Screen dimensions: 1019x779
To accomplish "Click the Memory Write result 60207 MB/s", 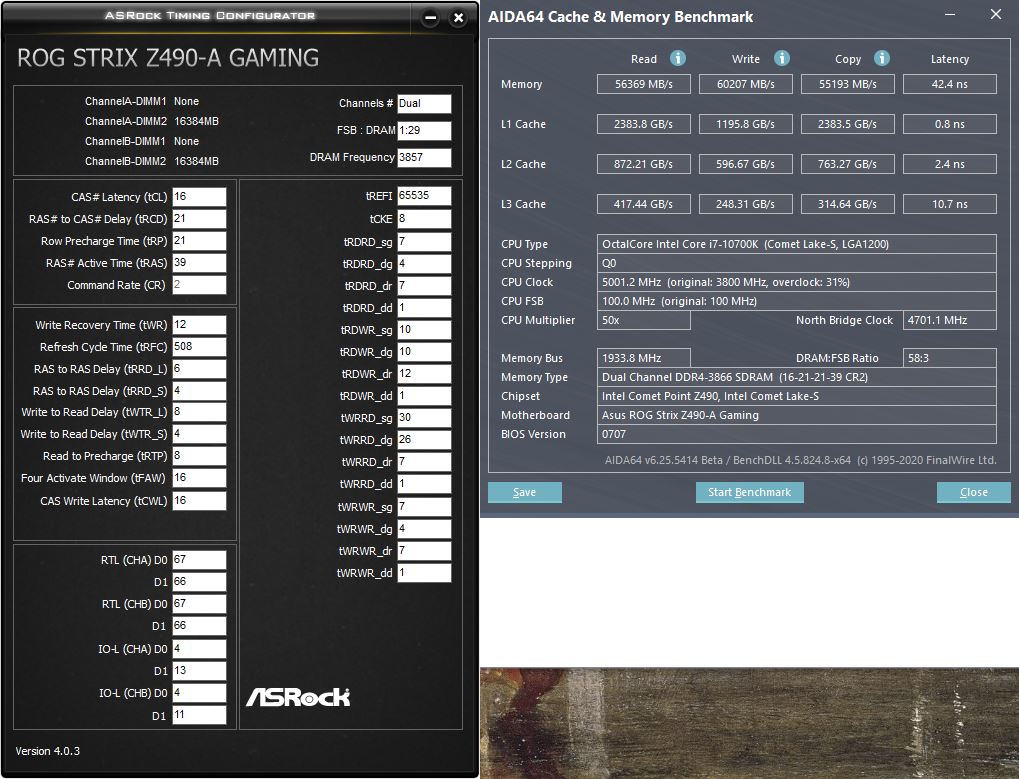I will click(x=745, y=84).
